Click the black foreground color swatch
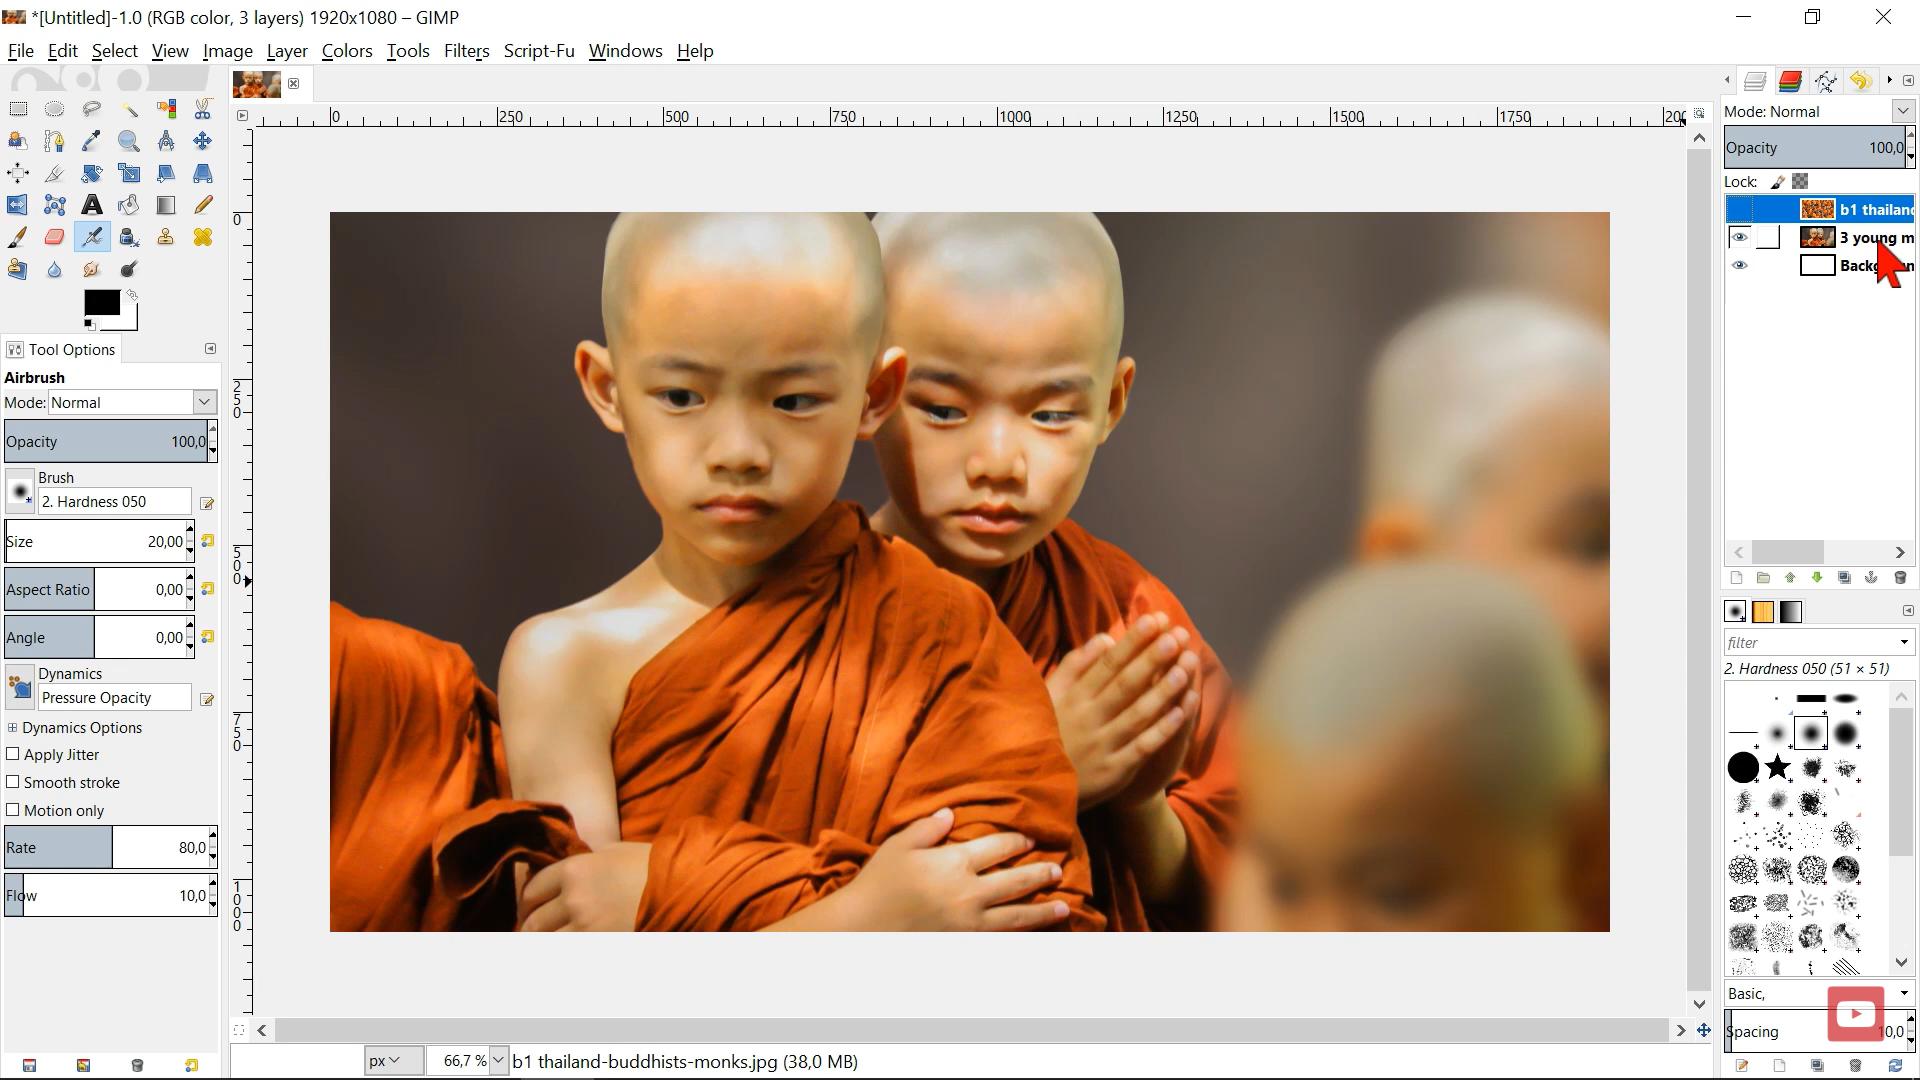This screenshot has width=1920, height=1080. click(100, 302)
